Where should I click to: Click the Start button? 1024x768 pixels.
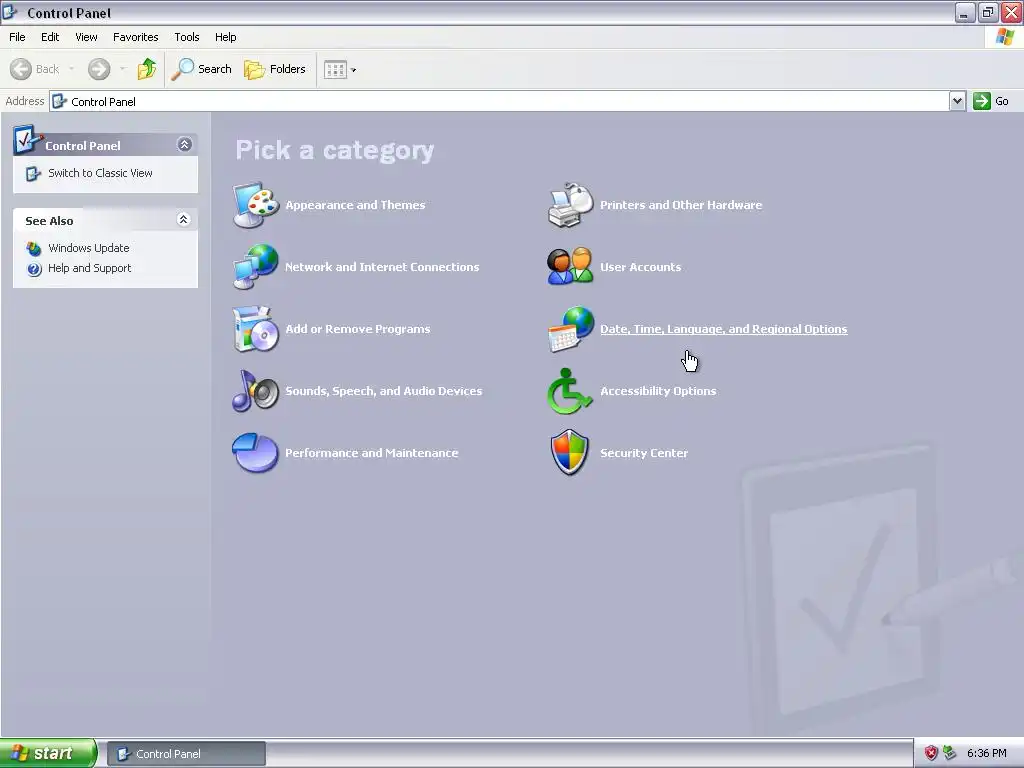[x=48, y=753]
